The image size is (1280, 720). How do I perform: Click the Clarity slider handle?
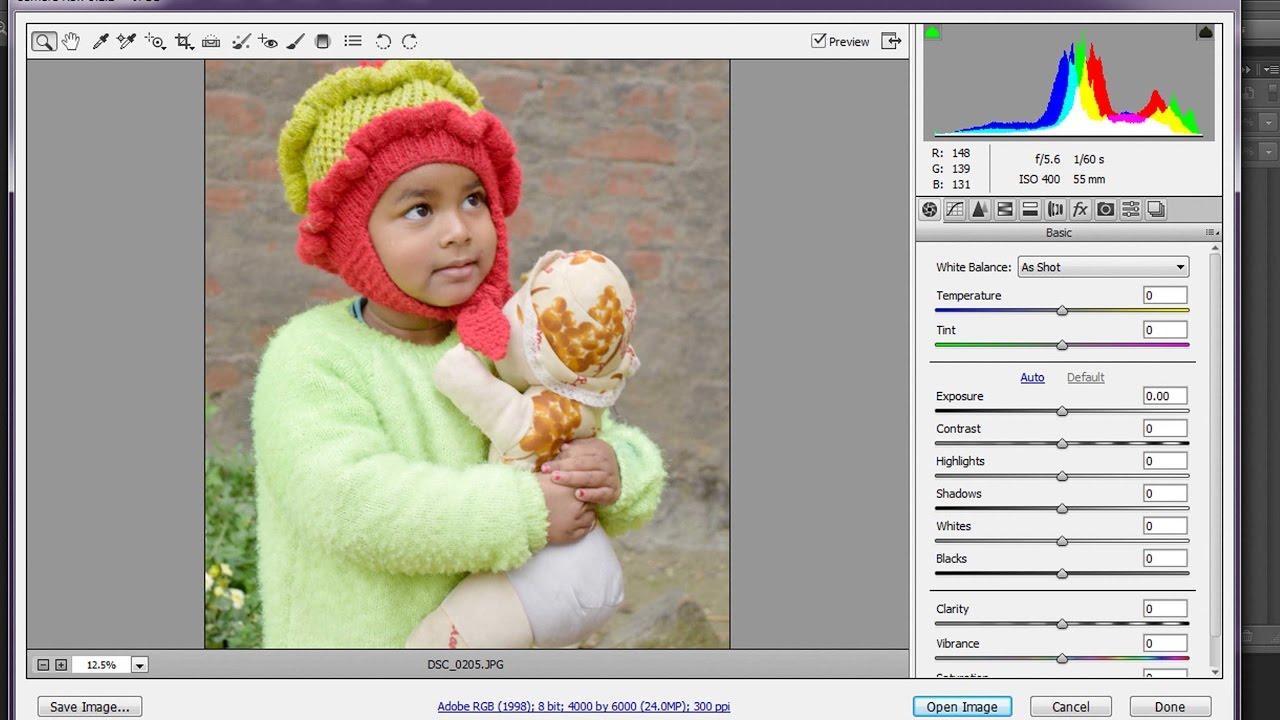click(1062, 623)
